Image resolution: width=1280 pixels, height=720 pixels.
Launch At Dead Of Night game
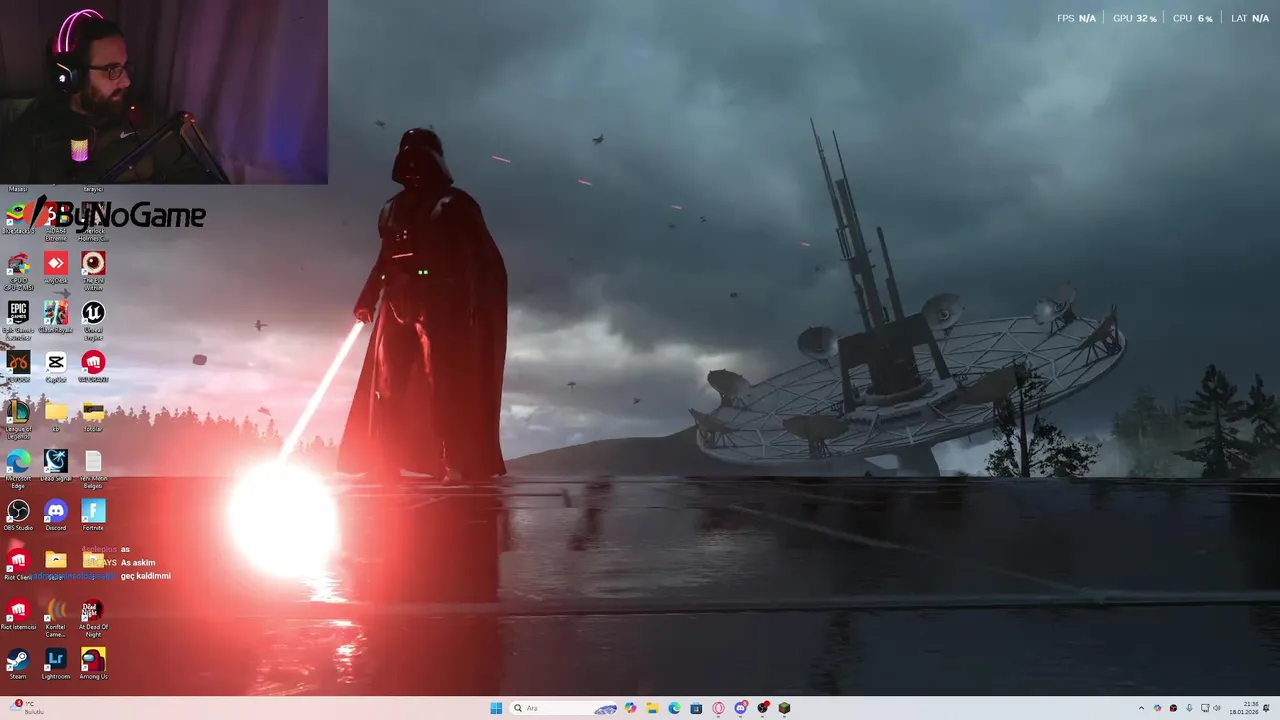point(93,618)
